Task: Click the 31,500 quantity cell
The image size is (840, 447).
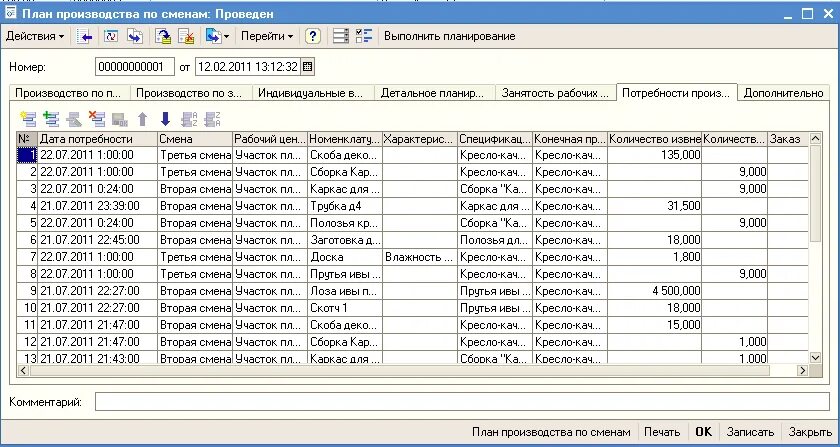Action: click(x=655, y=206)
